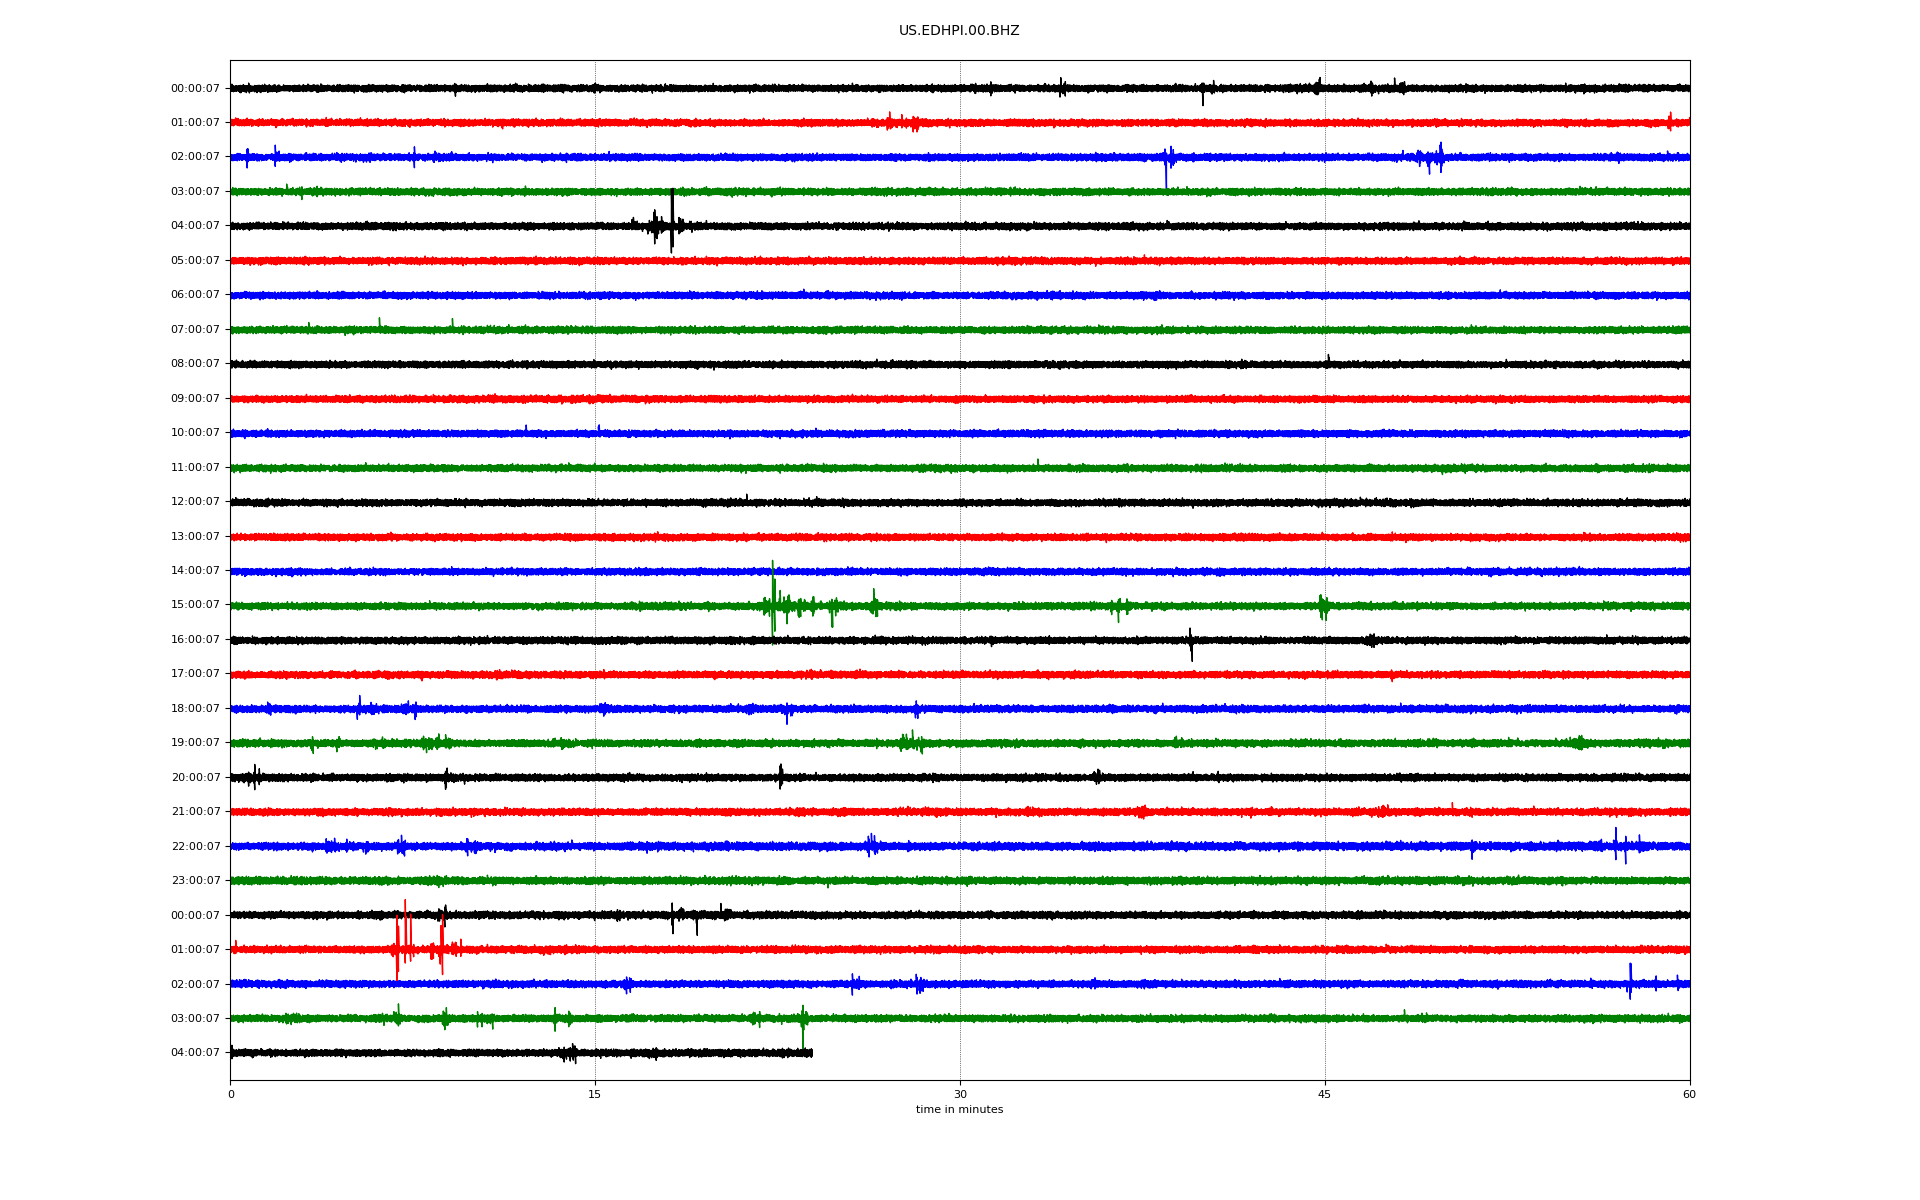Image resolution: width=1920 pixels, height=1200 pixels.
Task: Click the black downward spike on 16:00:07 trace
Action: (1191, 645)
